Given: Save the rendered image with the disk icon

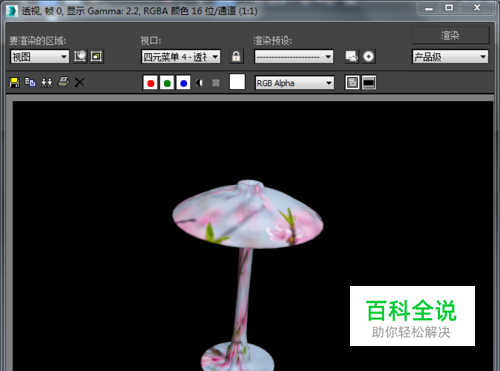Looking at the screenshot, I should (x=14, y=82).
